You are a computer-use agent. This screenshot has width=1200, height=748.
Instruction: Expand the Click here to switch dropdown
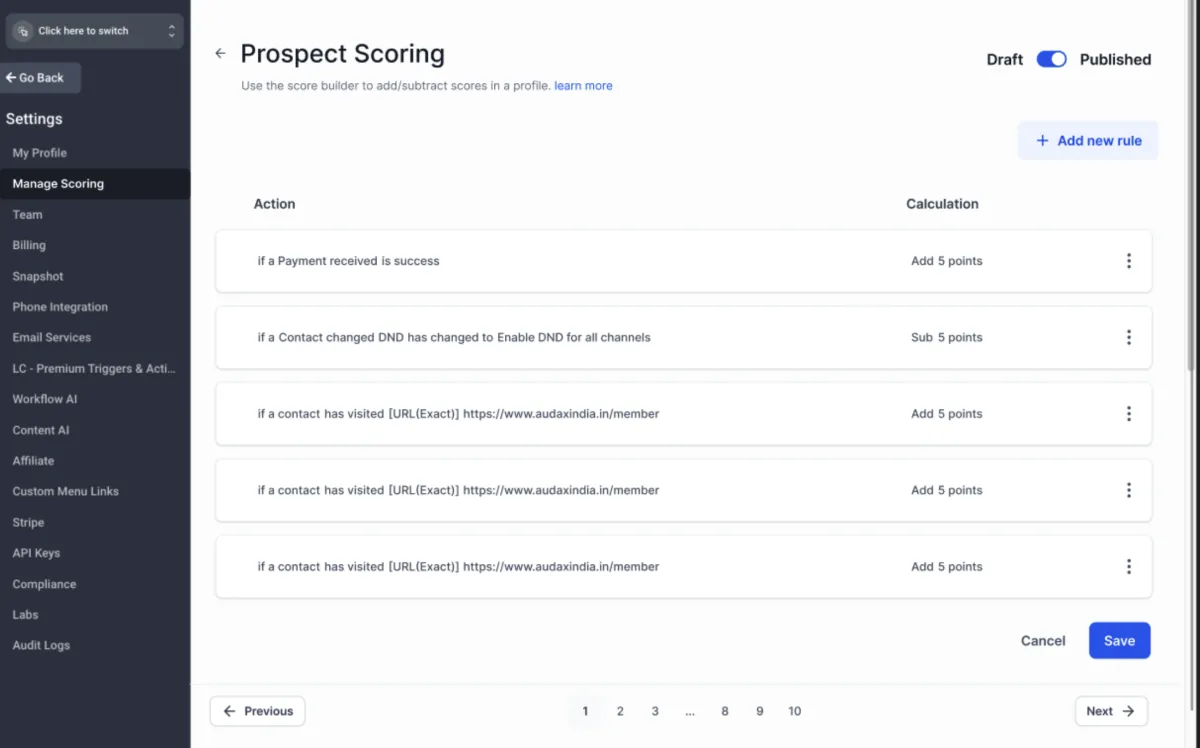click(171, 31)
